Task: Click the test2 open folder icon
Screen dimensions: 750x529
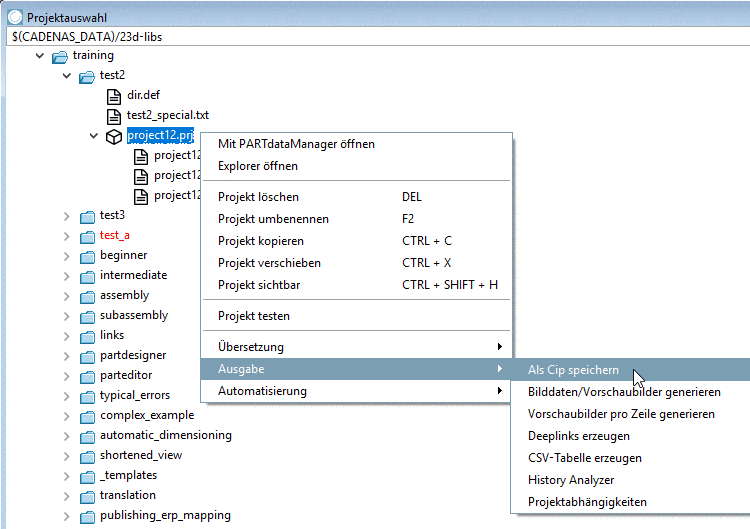Action: (x=87, y=77)
